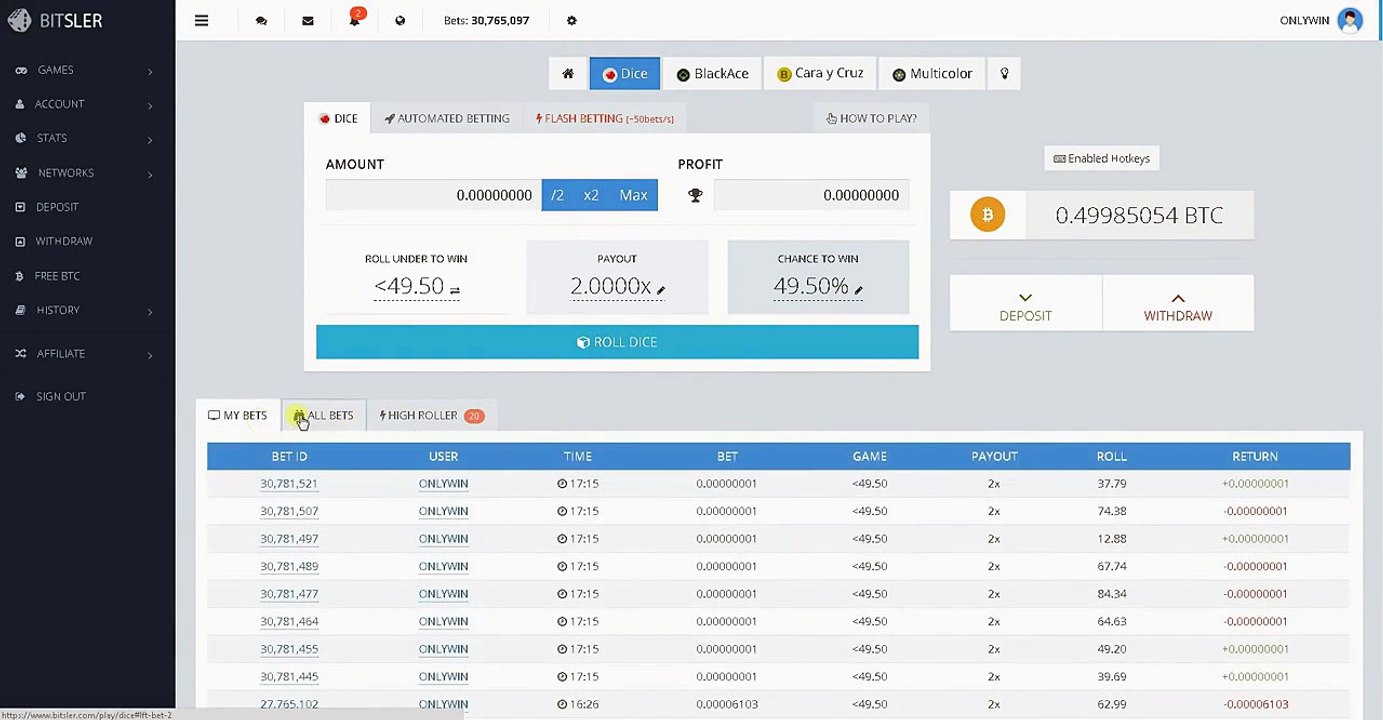Click the 49.50% chance value
The width and height of the screenshot is (1383, 720).
coord(811,286)
